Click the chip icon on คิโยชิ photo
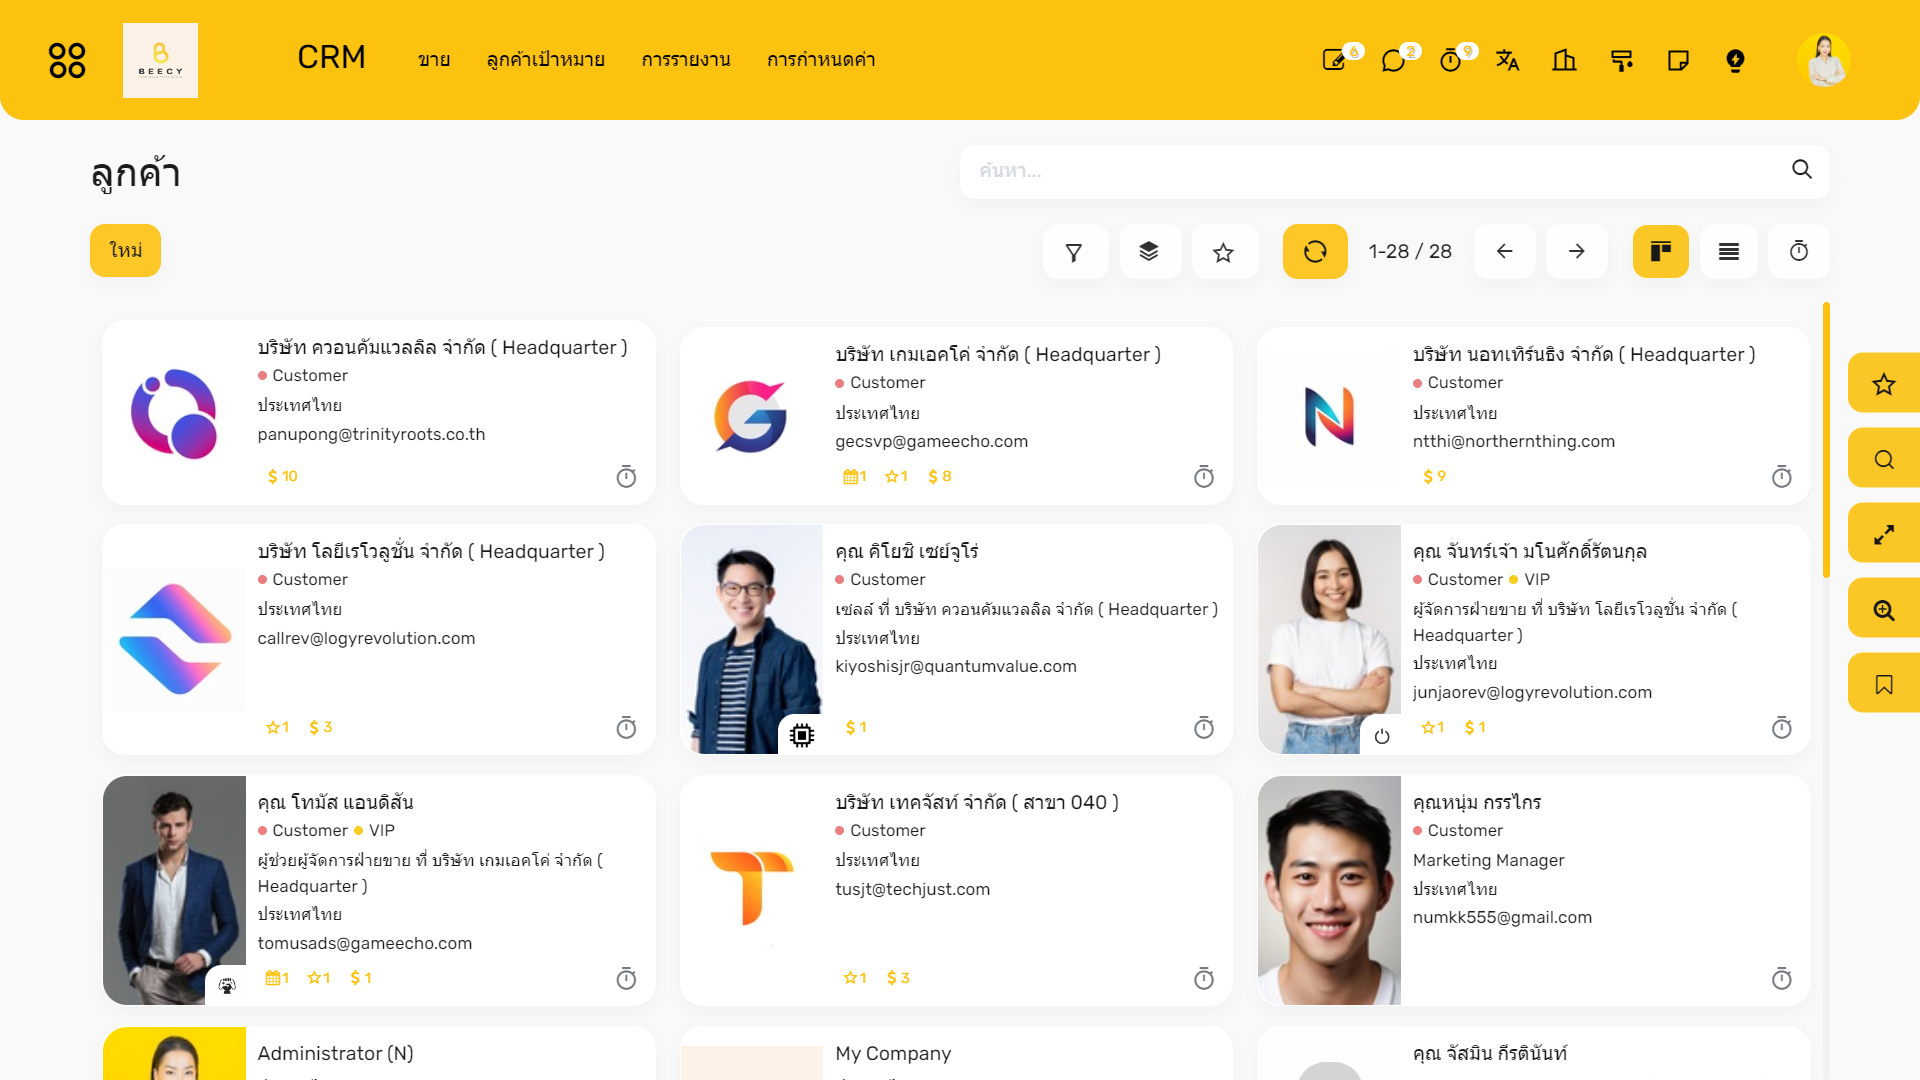The height and width of the screenshot is (1080, 1920). tap(802, 735)
